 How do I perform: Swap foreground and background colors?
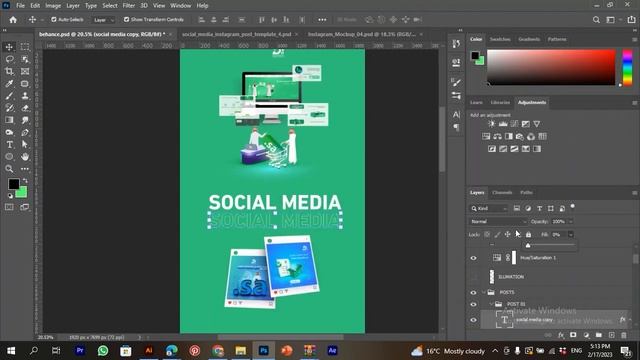pos(25,180)
